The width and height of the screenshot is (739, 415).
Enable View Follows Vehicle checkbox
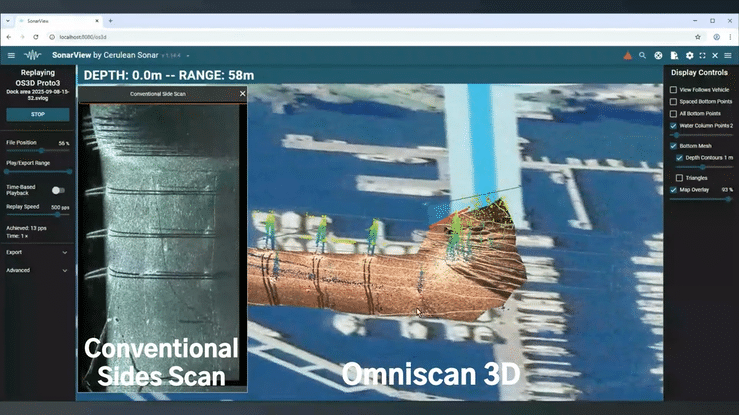(674, 90)
